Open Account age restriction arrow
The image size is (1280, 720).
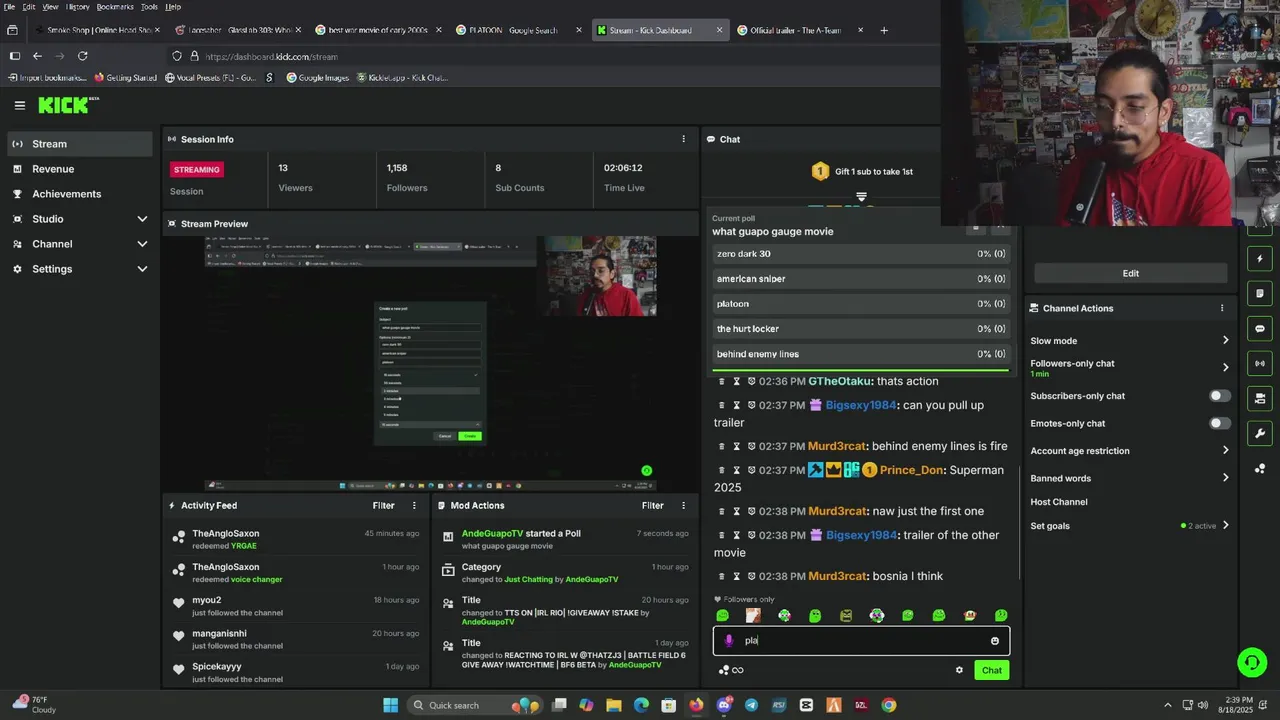(1225, 451)
